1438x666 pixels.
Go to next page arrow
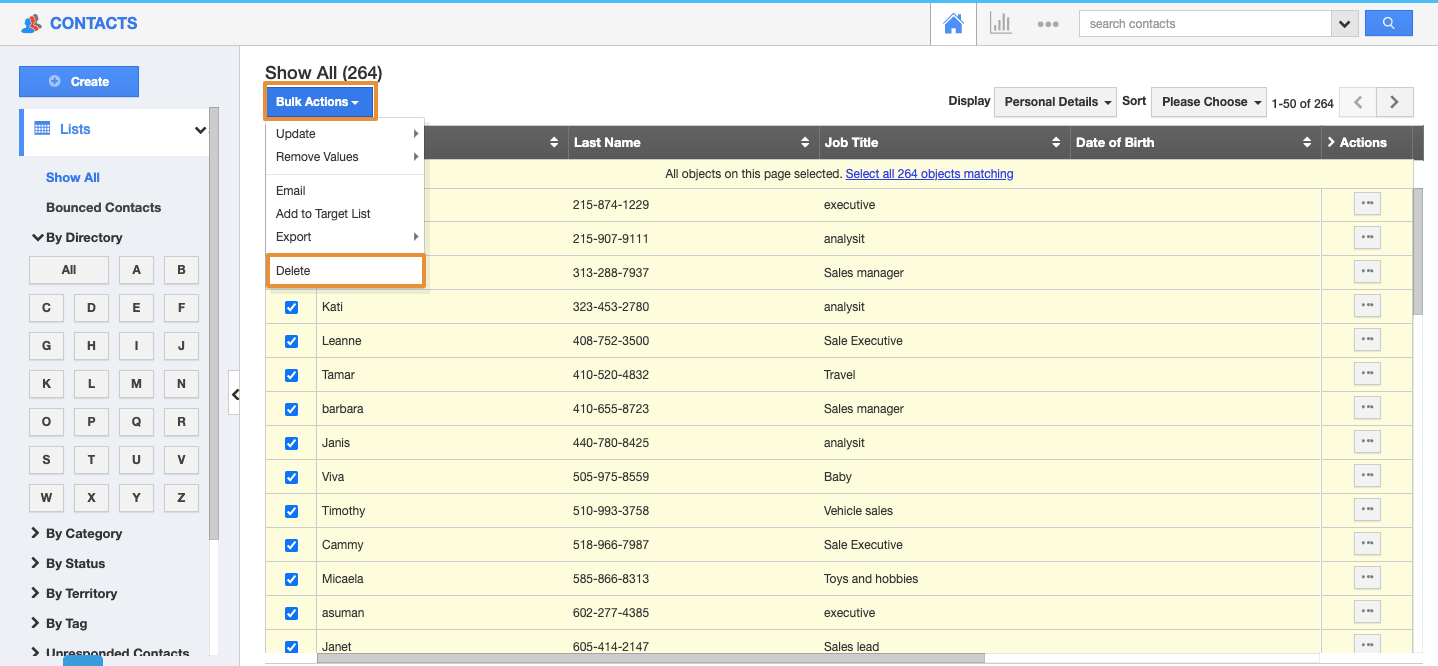(x=1394, y=102)
